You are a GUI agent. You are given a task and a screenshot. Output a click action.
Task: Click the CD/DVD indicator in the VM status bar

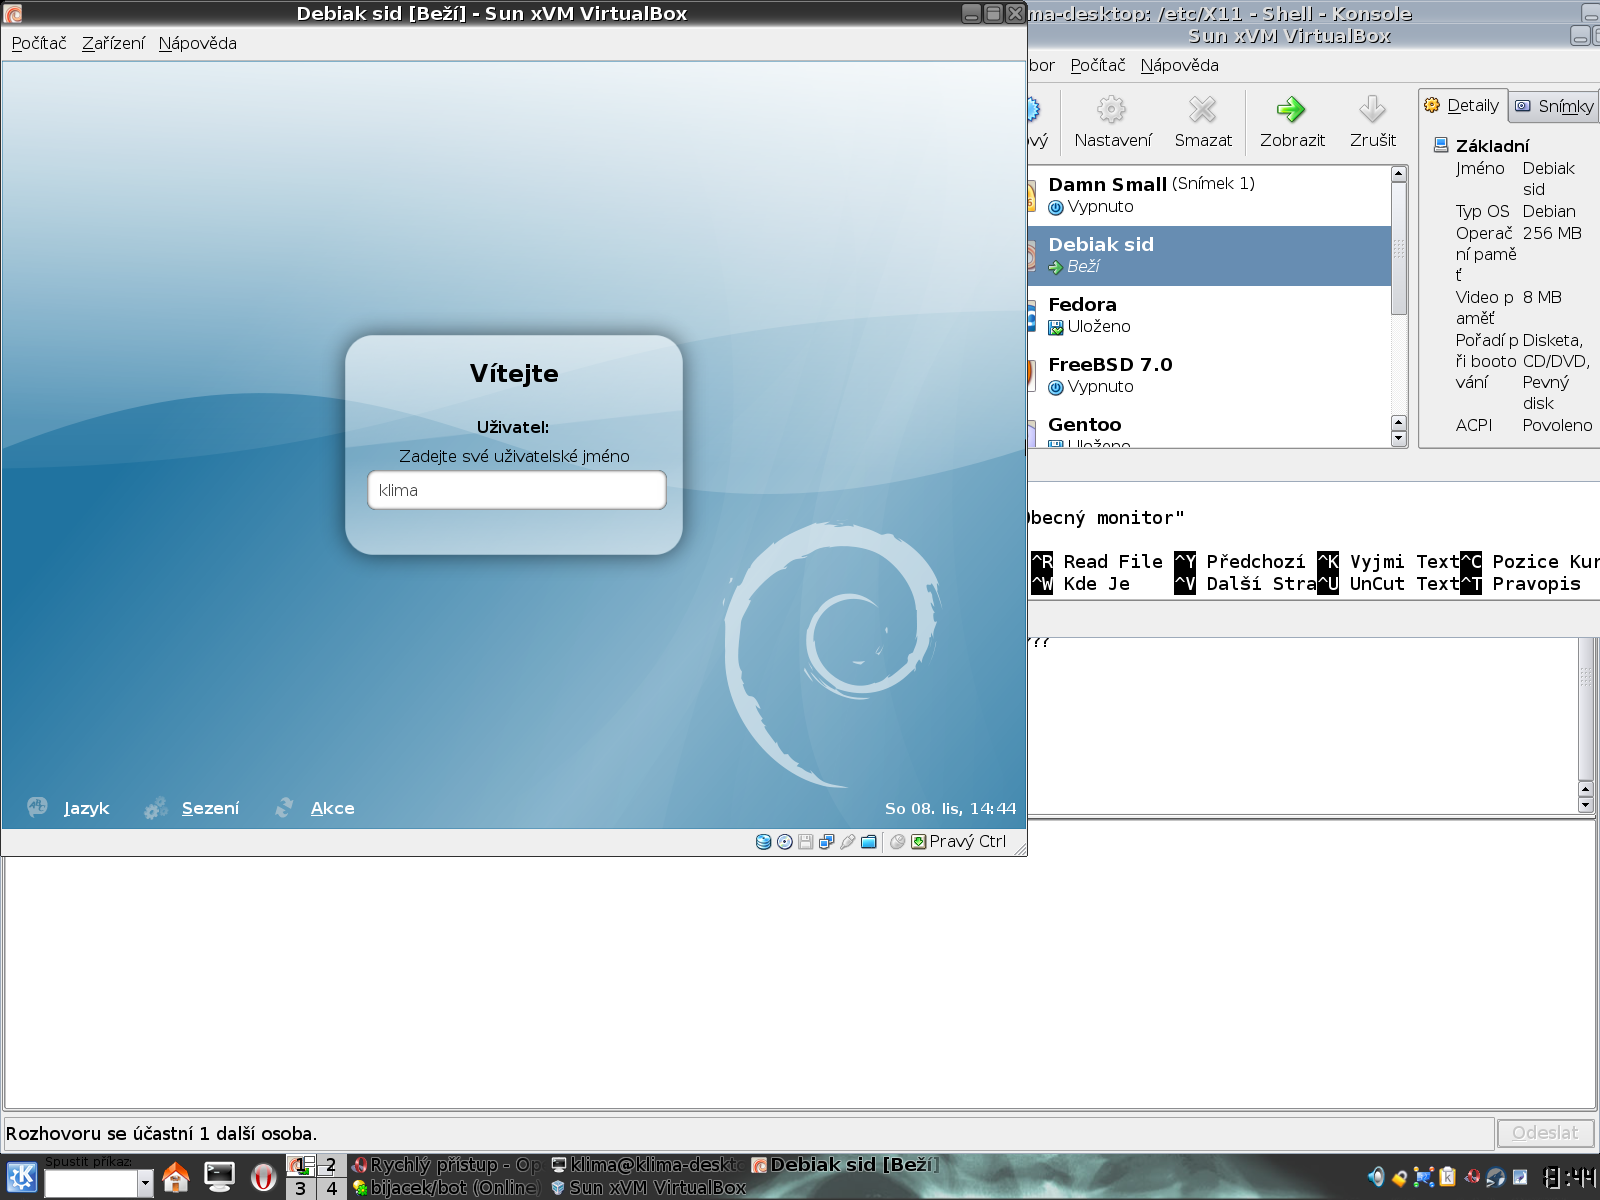pyautogui.click(x=785, y=842)
